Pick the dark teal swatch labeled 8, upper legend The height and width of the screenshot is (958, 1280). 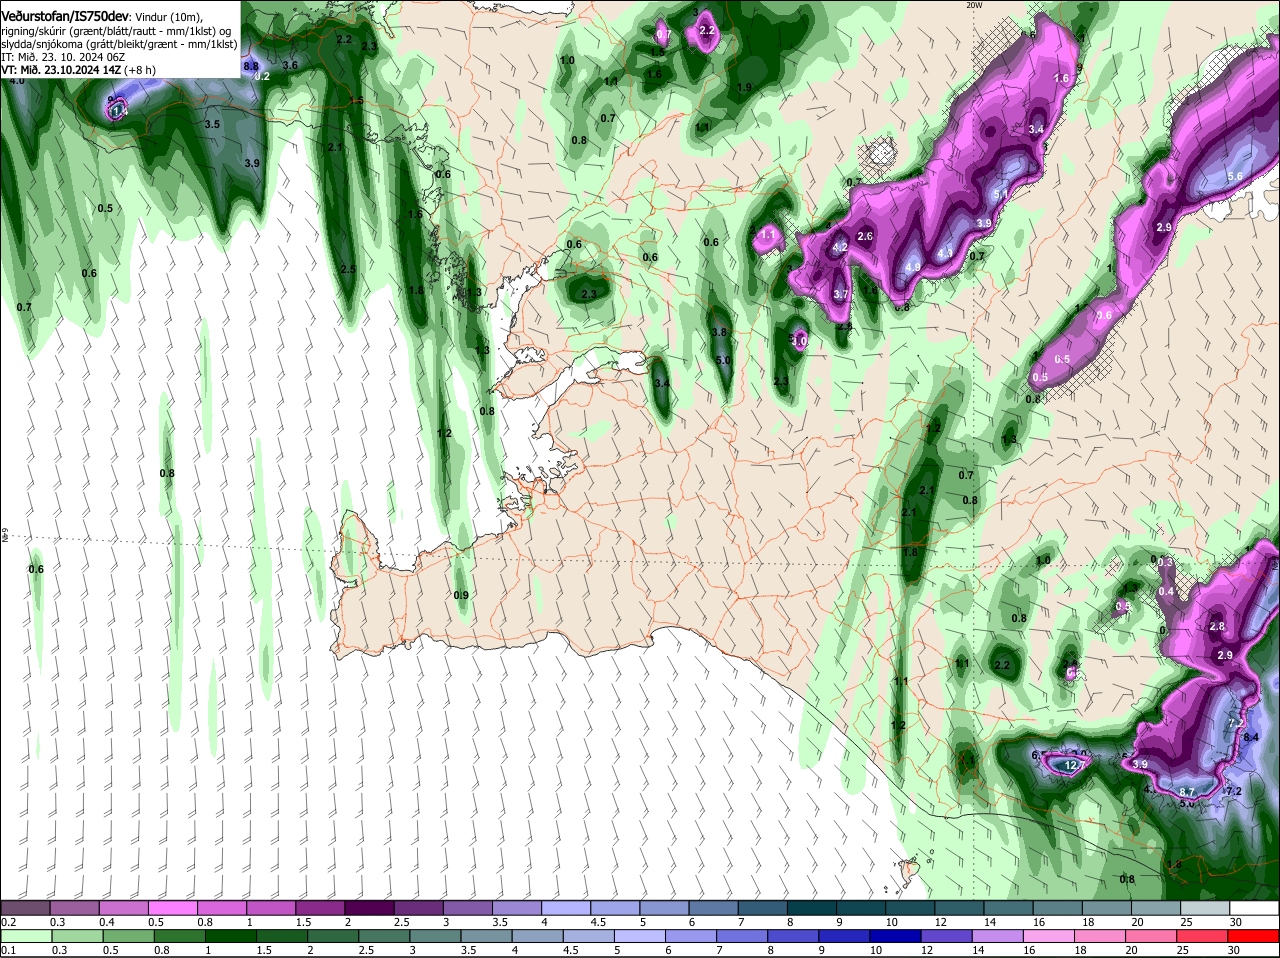[x=812, y=908]
